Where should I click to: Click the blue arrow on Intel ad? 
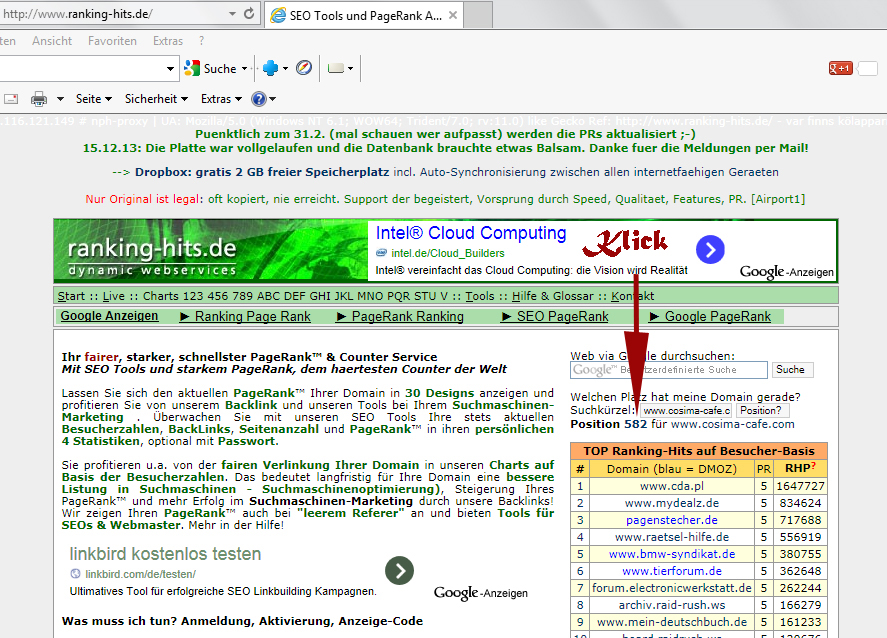coord(710,250)
